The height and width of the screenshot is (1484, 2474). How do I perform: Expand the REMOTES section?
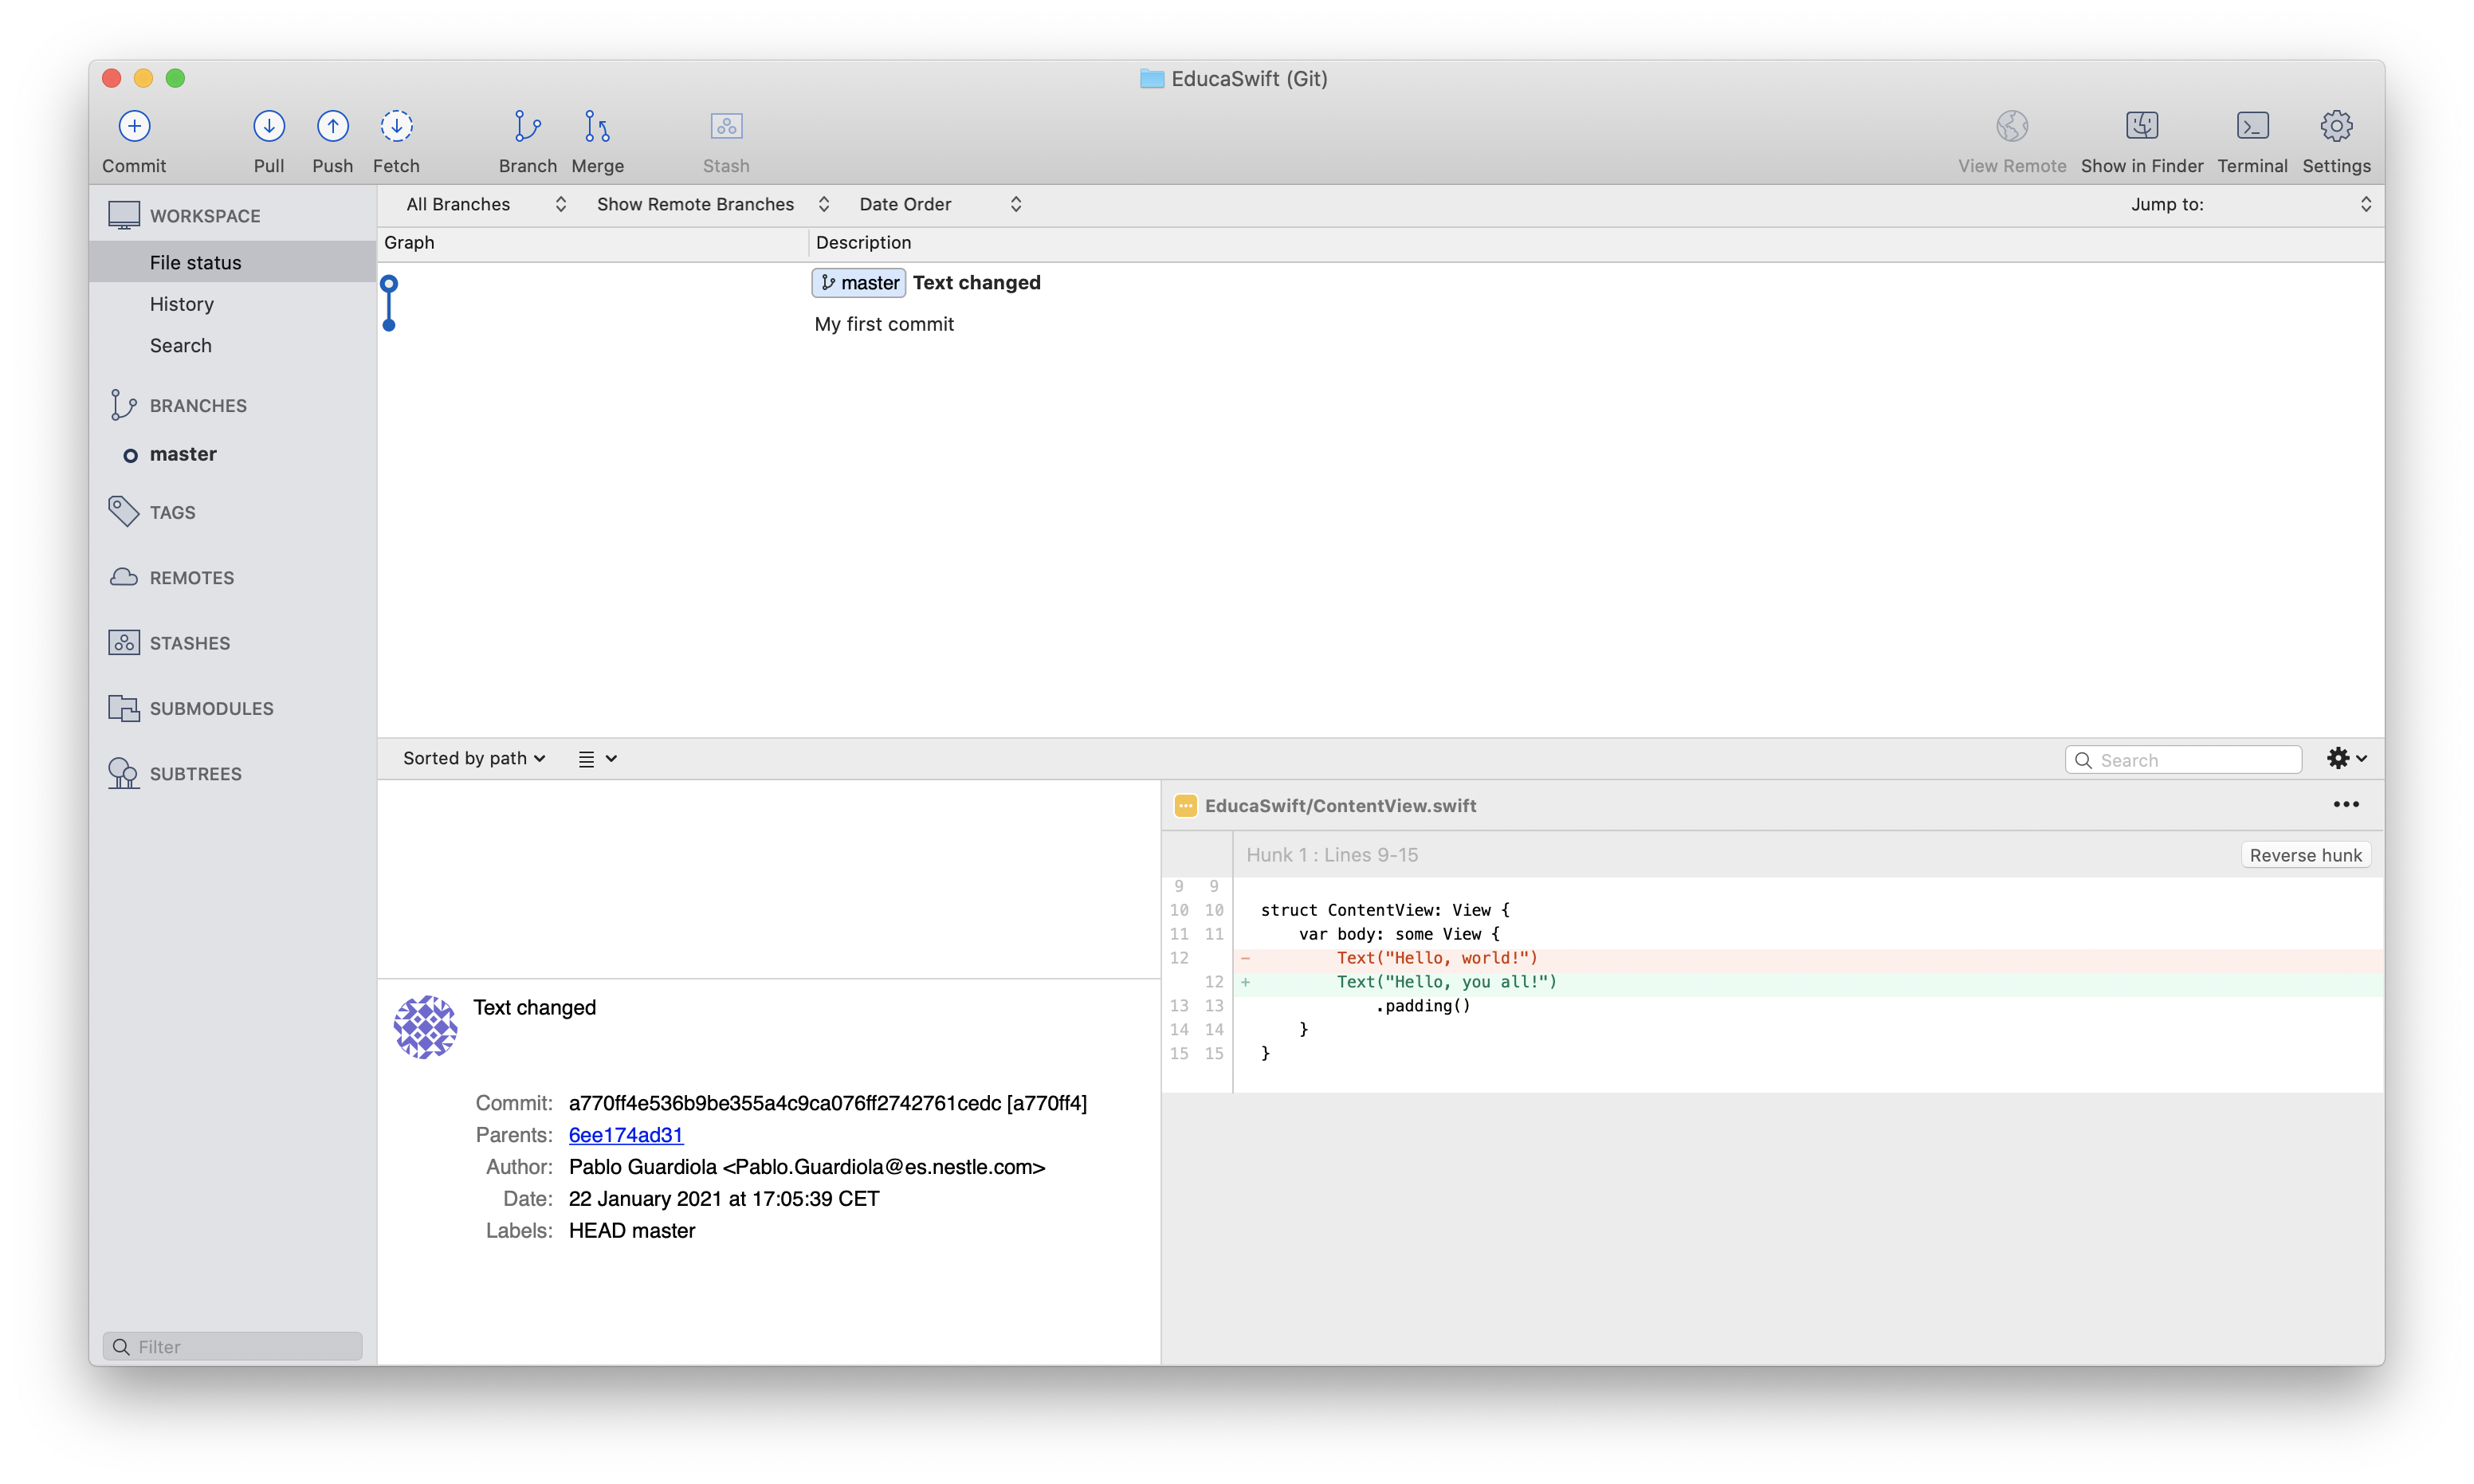(191, 578)
